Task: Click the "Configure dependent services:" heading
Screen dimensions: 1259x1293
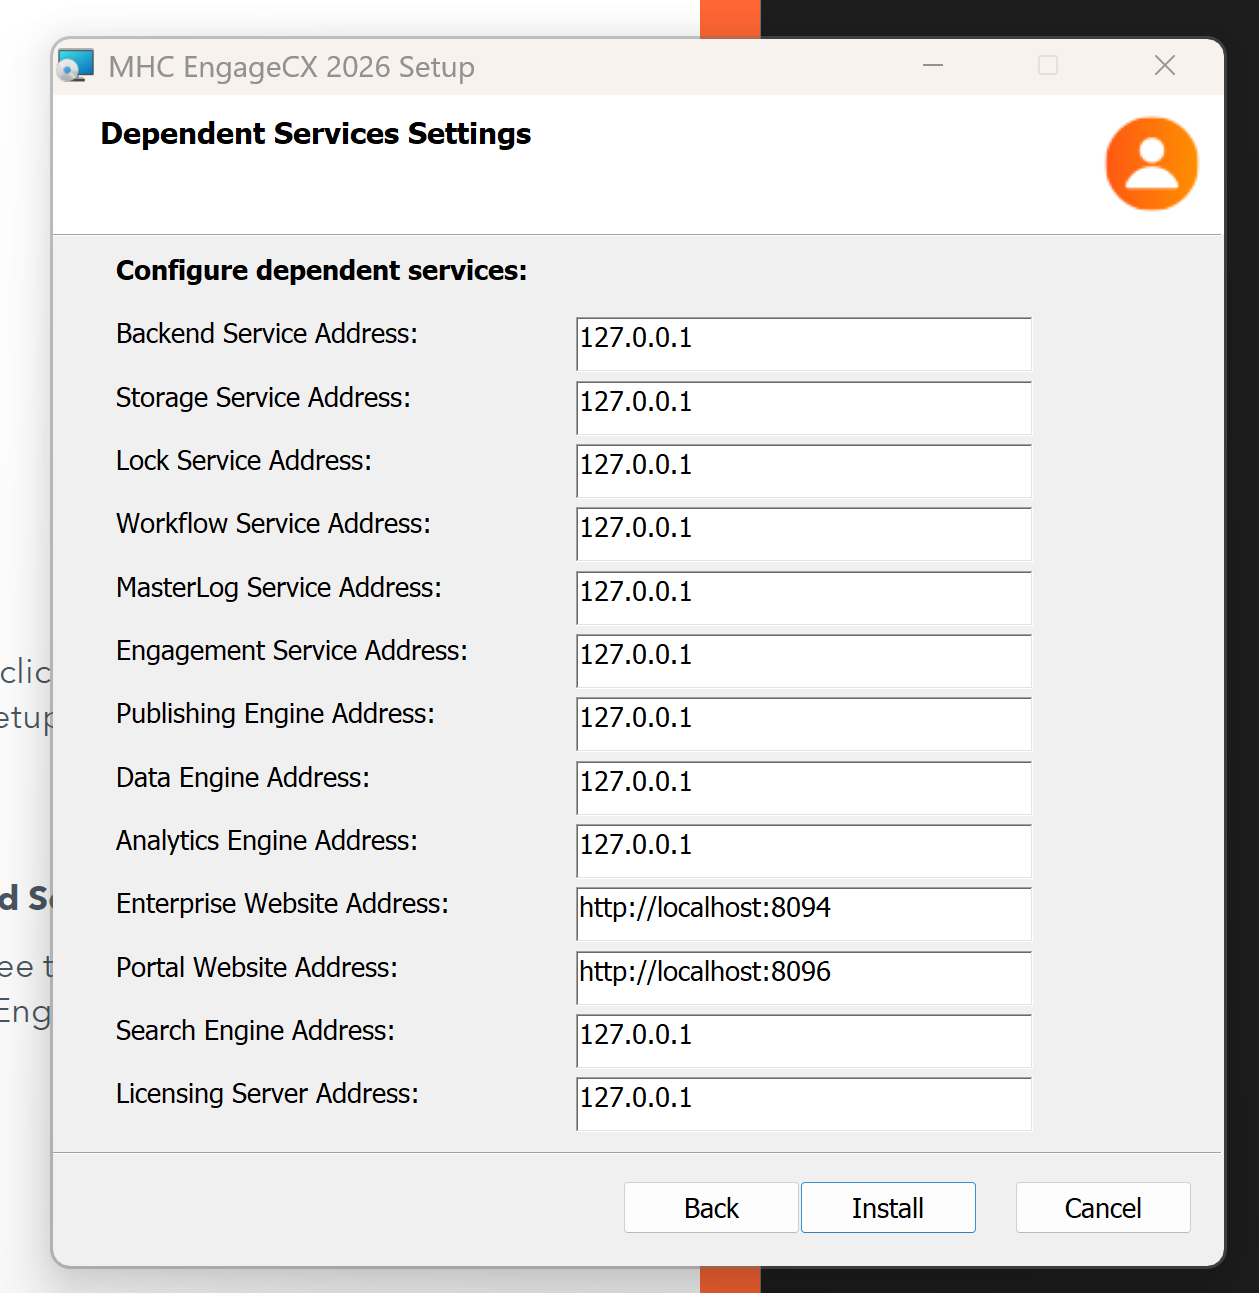Action: pos(321,271)
